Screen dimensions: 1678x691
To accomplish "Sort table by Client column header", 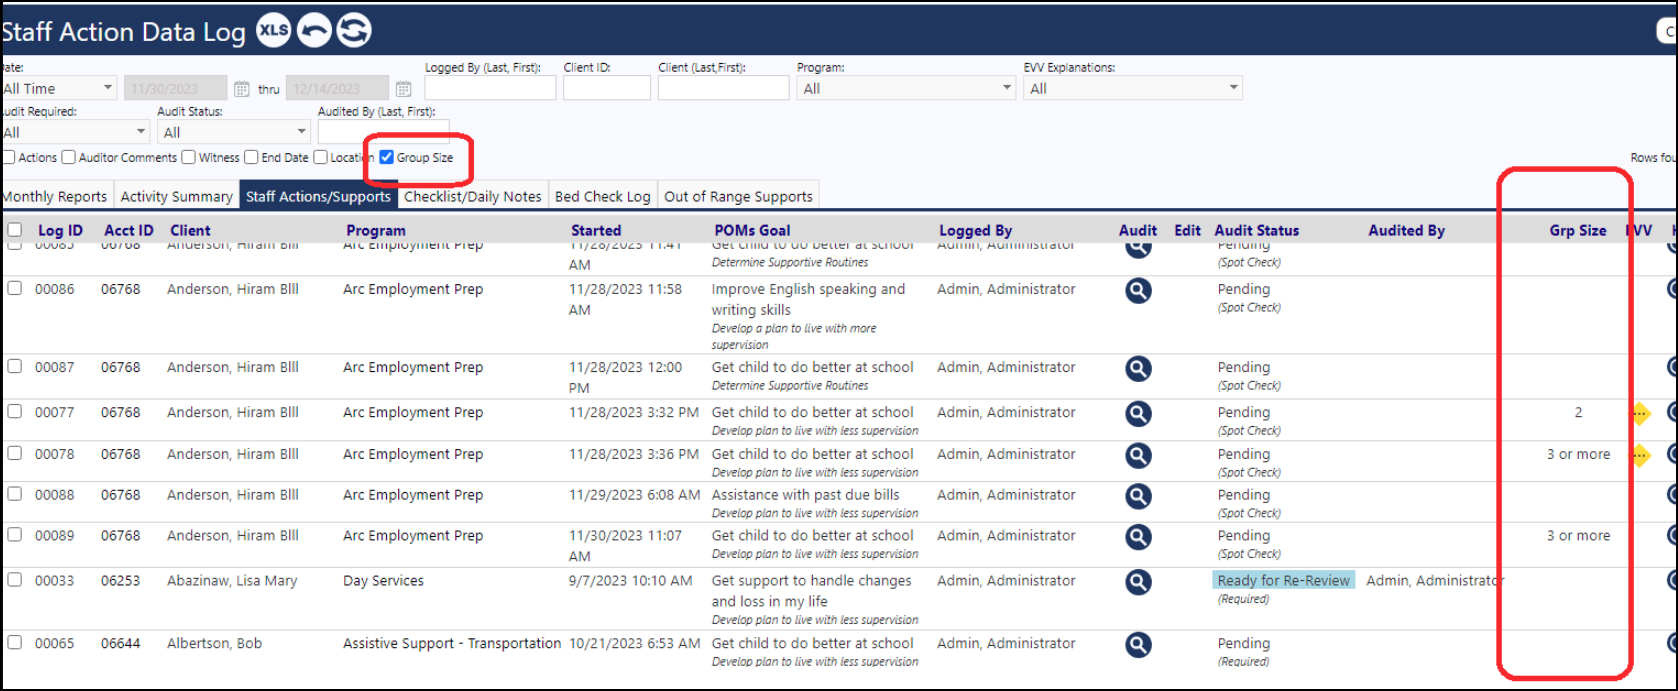I will (190, 231).
